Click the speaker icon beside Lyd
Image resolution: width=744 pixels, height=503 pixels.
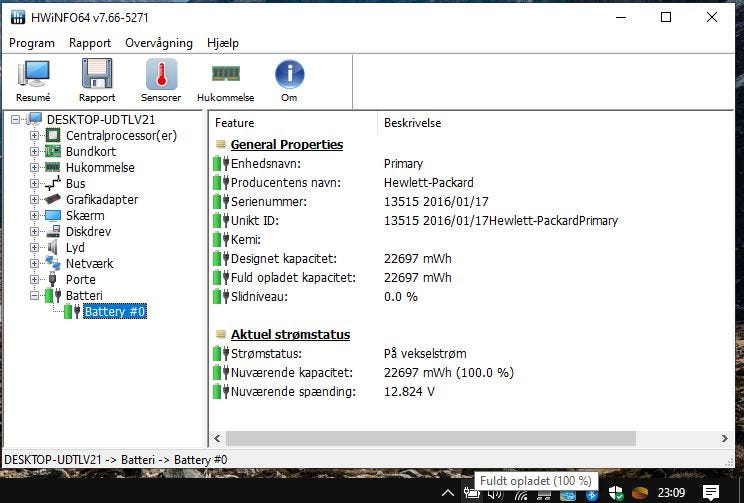53,247
